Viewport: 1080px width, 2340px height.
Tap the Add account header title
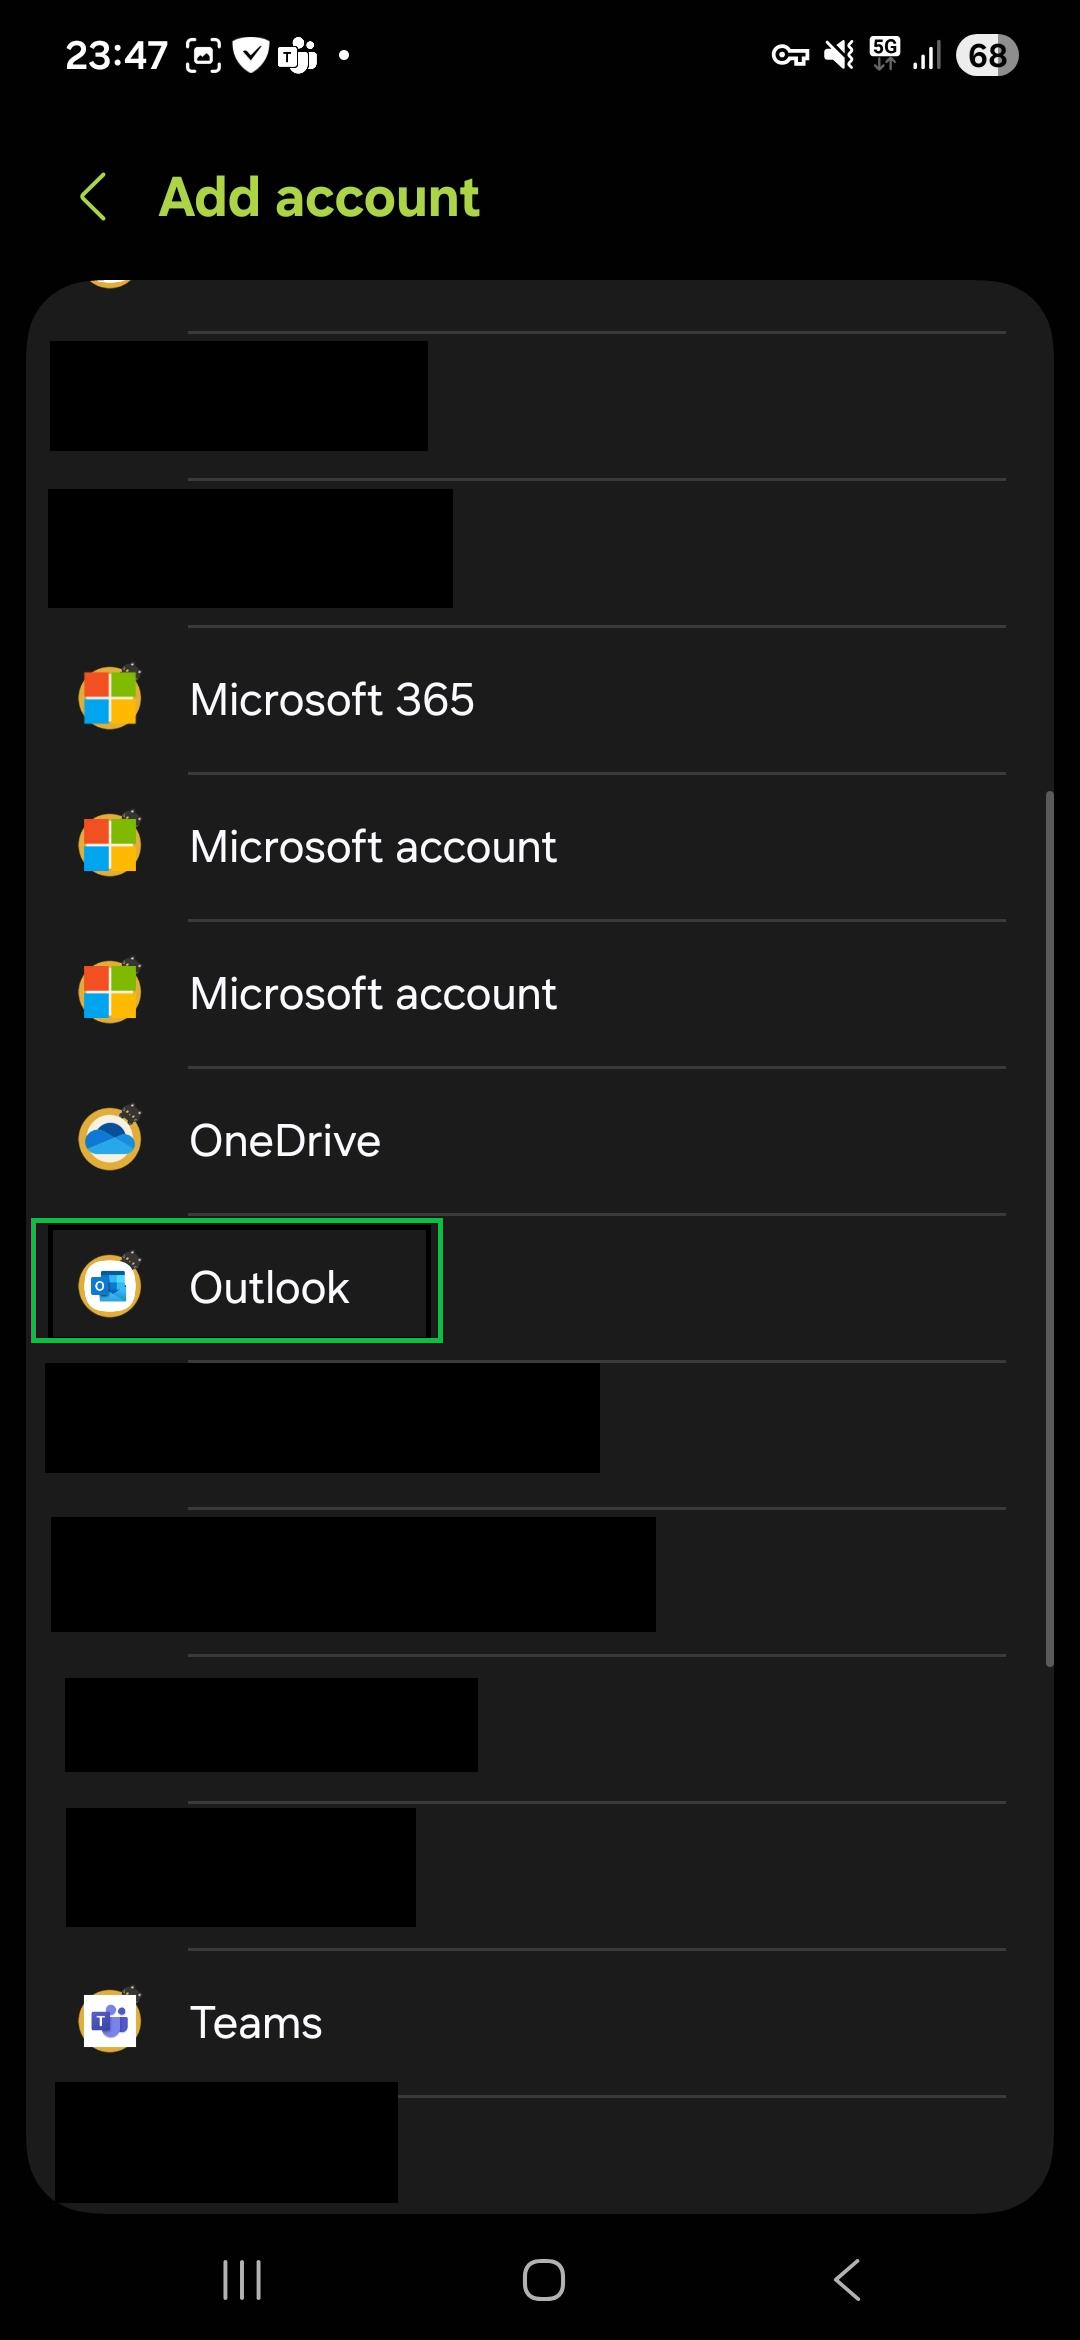[319, 197]
